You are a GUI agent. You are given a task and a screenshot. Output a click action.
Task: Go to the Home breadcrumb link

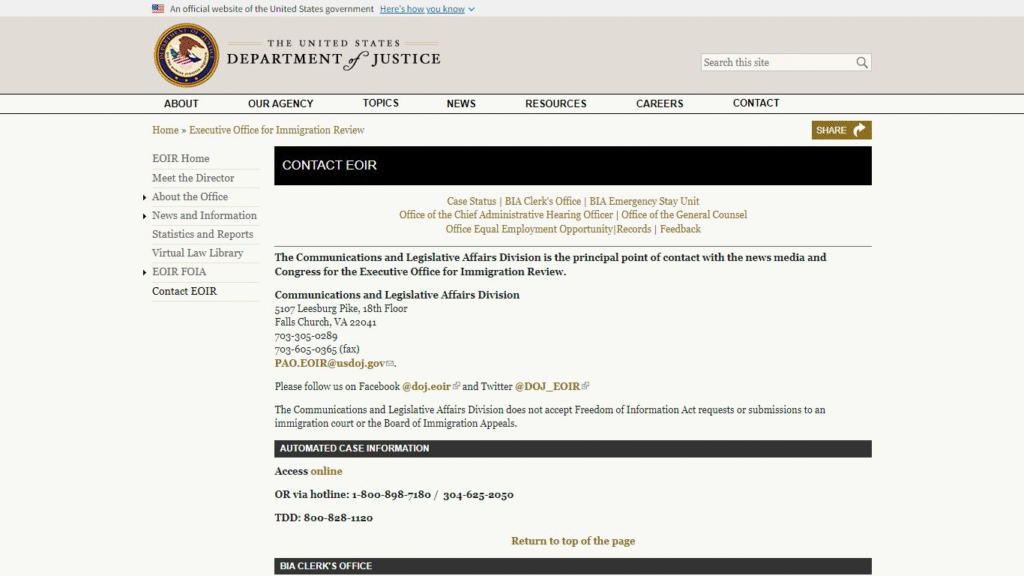pos(165,130)
